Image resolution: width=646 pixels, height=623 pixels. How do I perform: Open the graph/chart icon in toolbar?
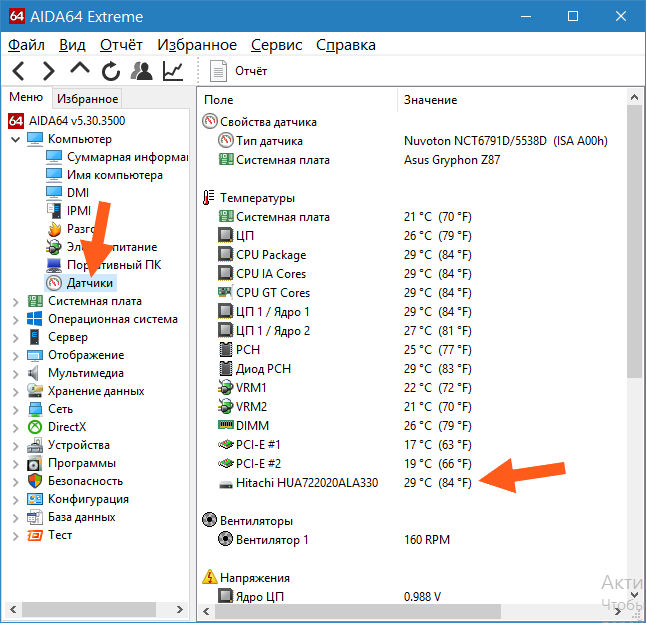click(173, 71)
